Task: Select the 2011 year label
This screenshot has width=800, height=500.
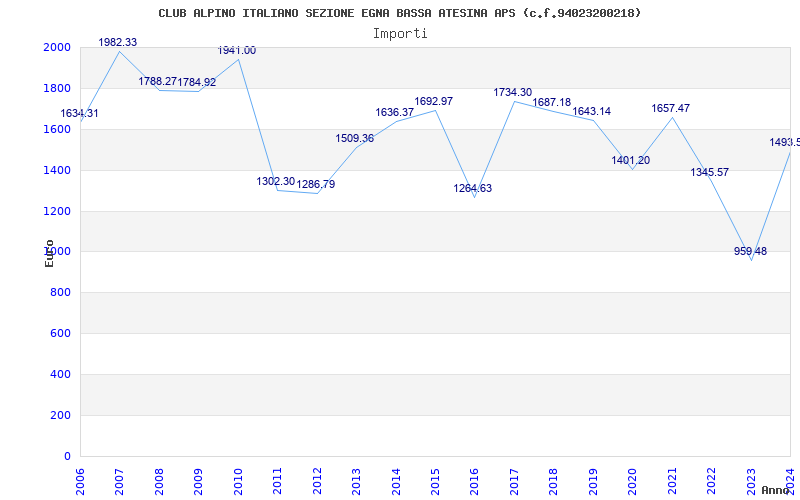Action: 278,481
